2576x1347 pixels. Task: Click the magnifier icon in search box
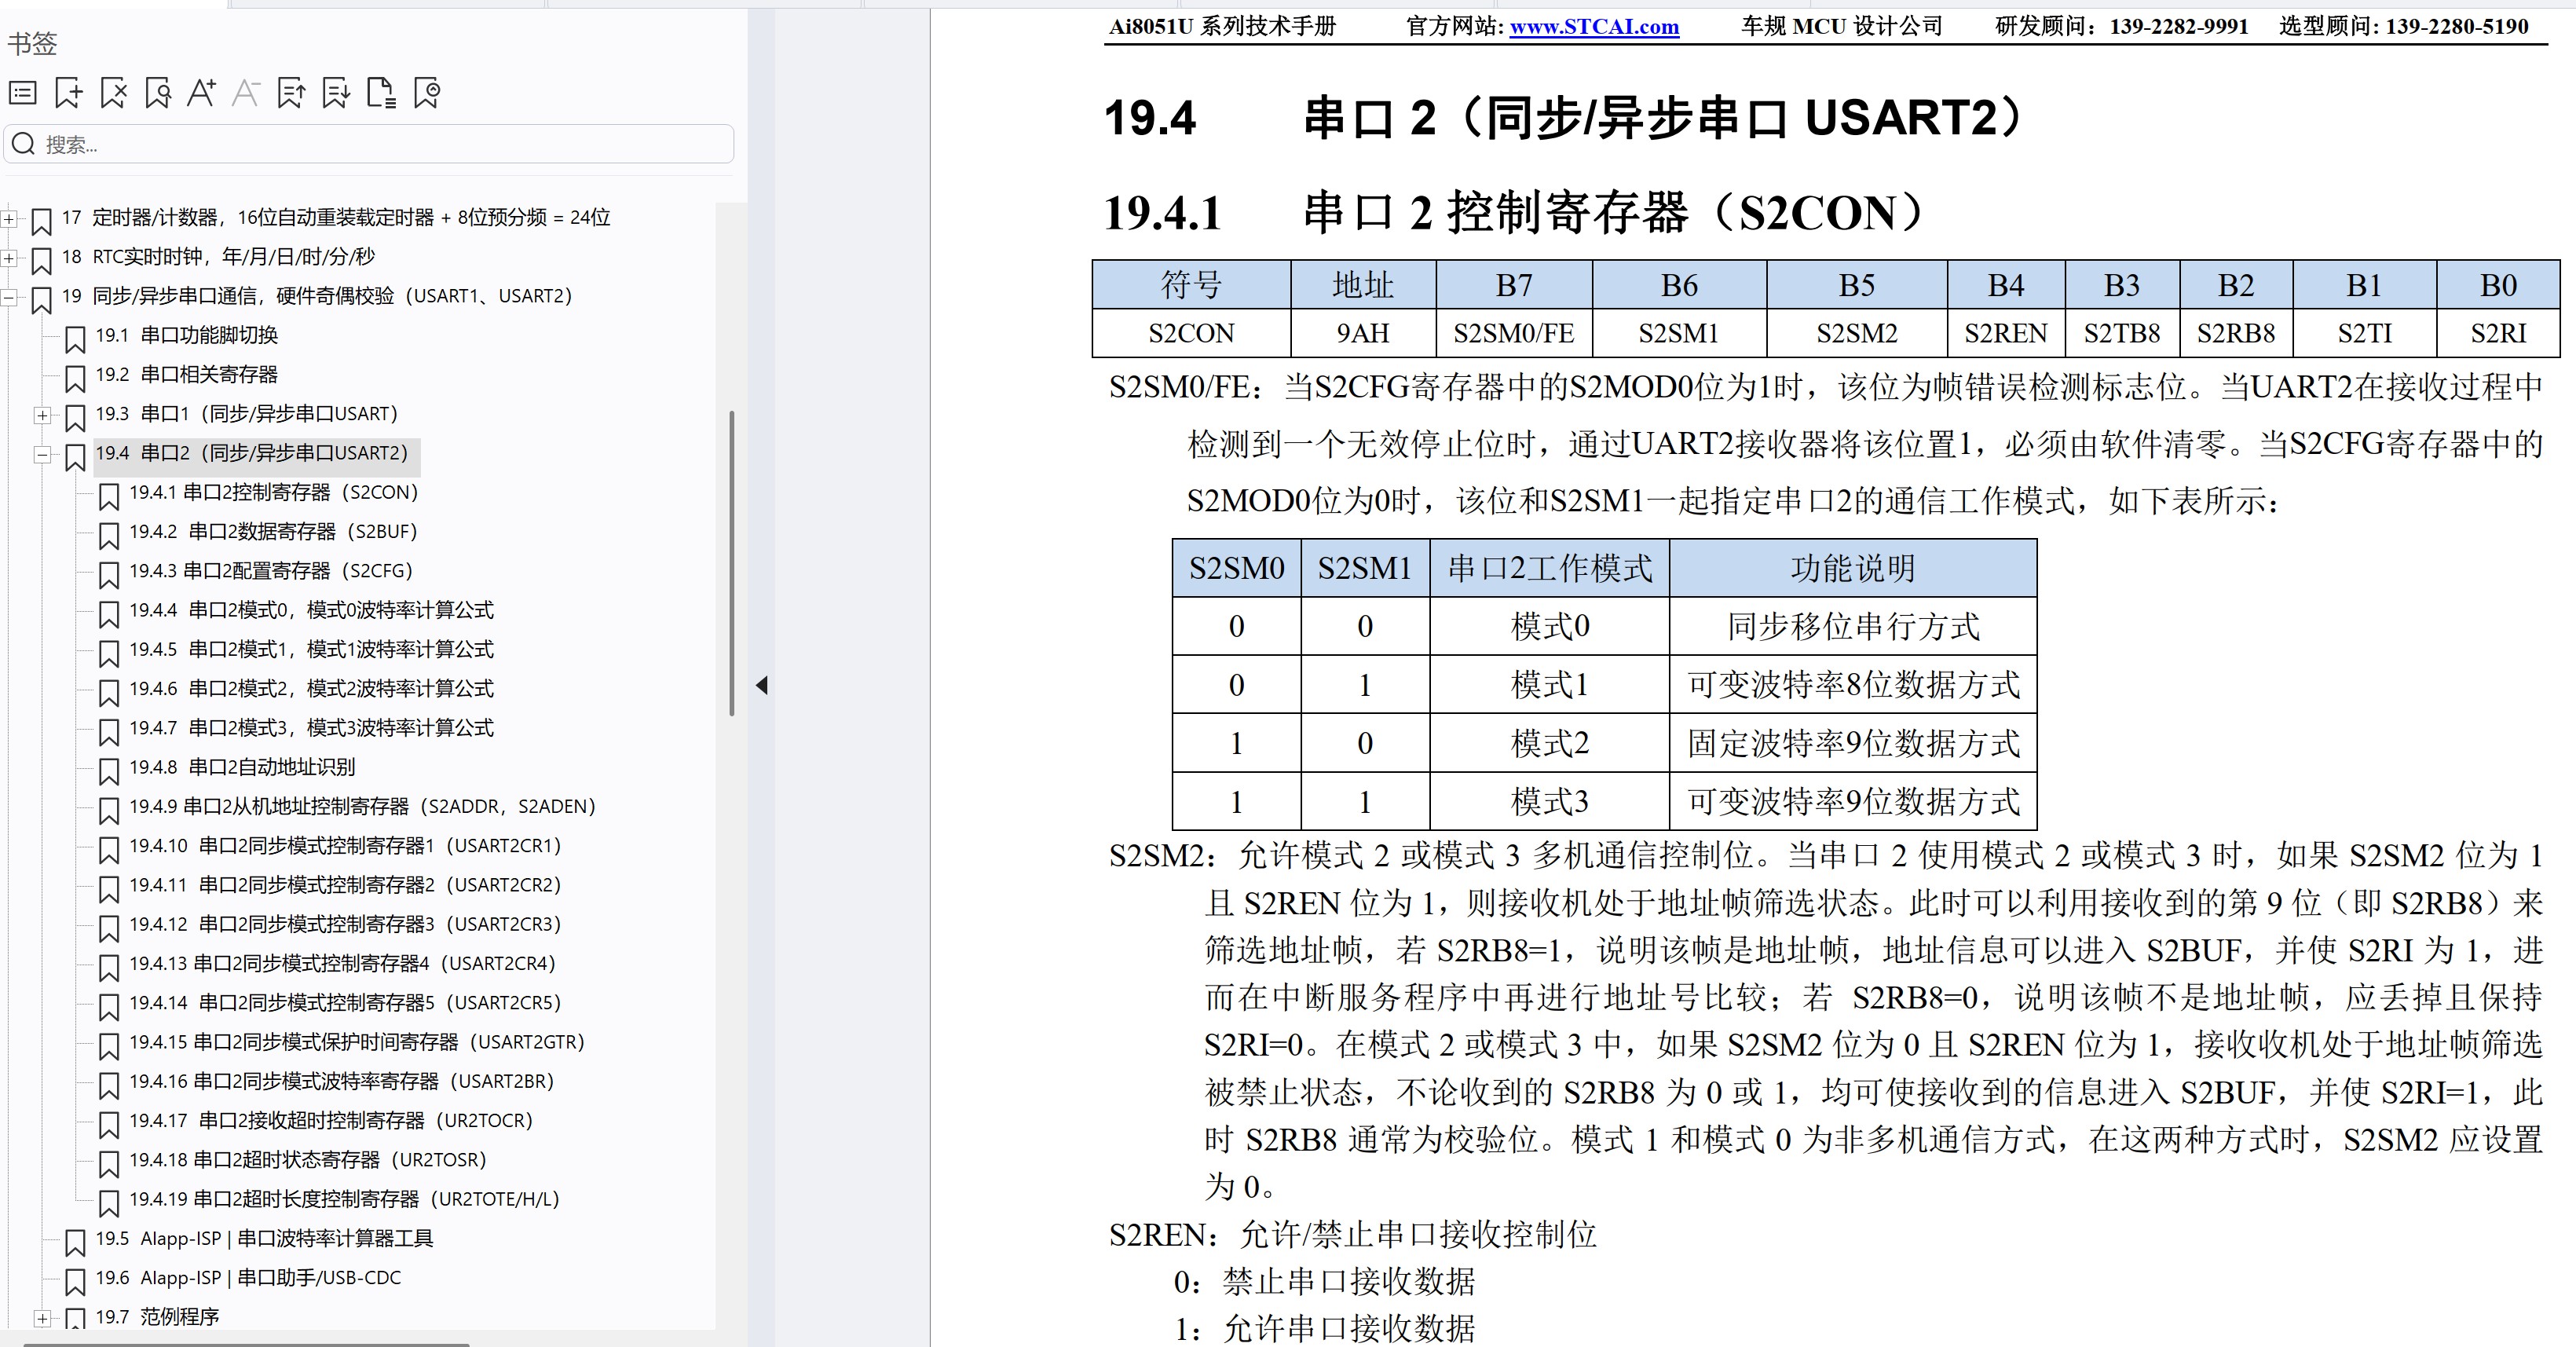pos(24,144)
